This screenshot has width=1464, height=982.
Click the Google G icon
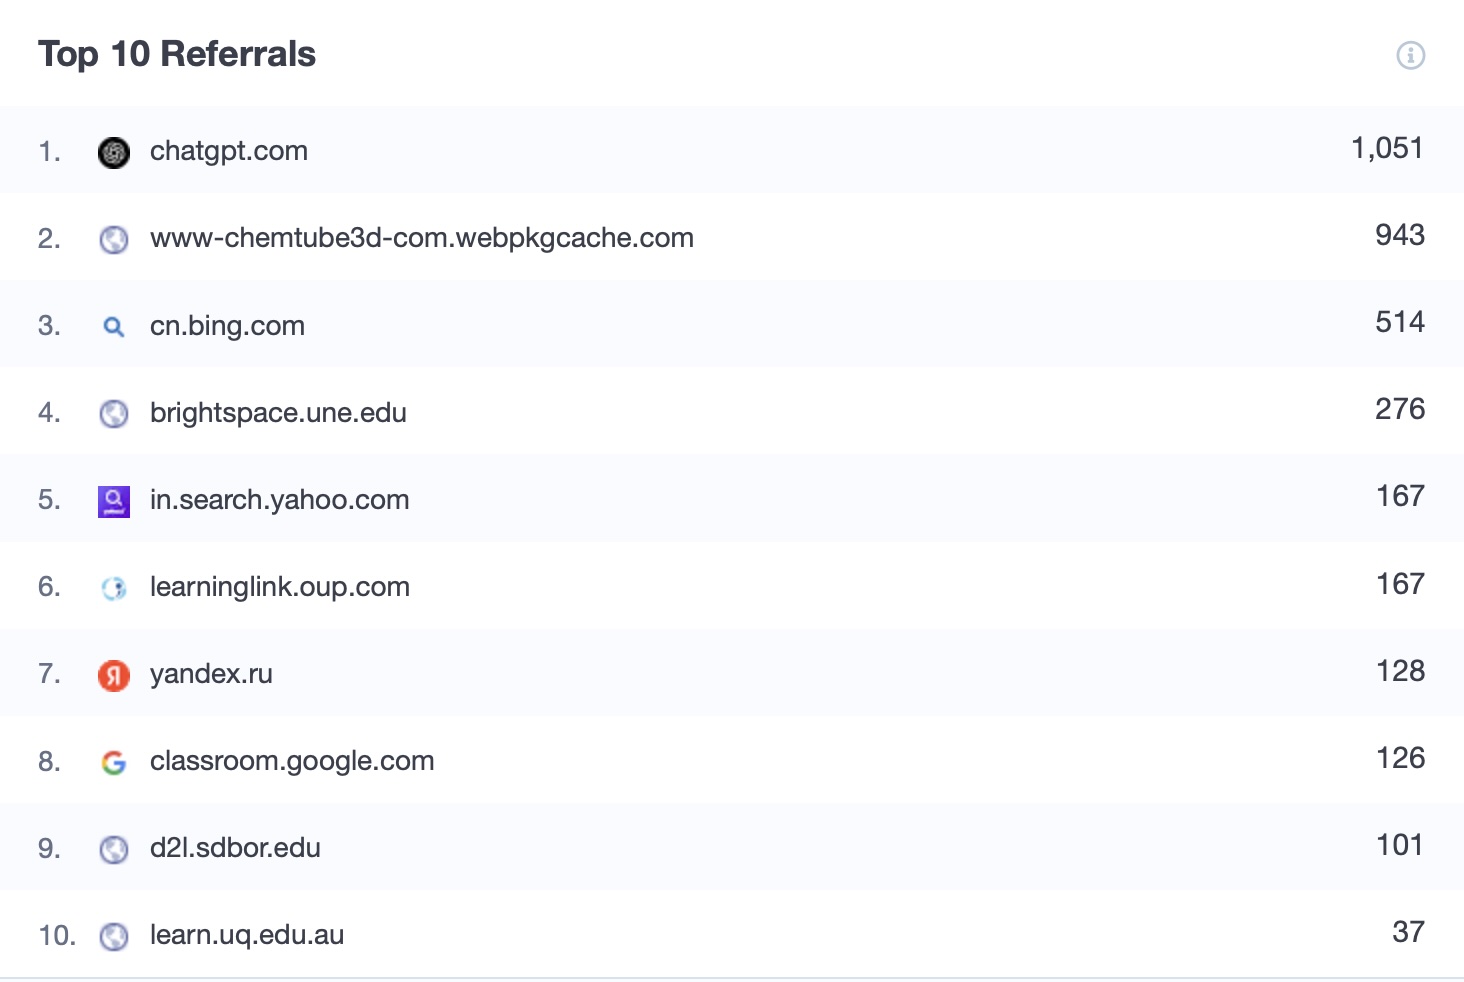pos(114,762)
